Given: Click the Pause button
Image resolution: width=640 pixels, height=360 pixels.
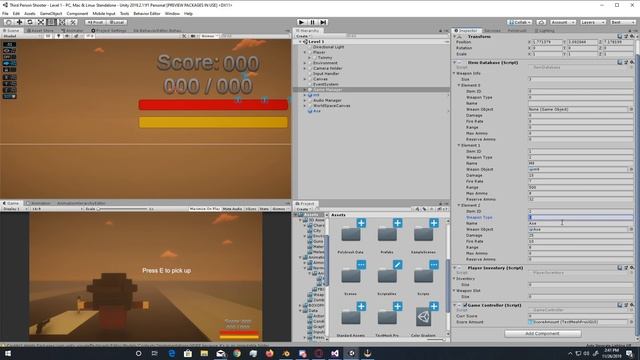Looking at the screenshot, I should pos(312,22).
